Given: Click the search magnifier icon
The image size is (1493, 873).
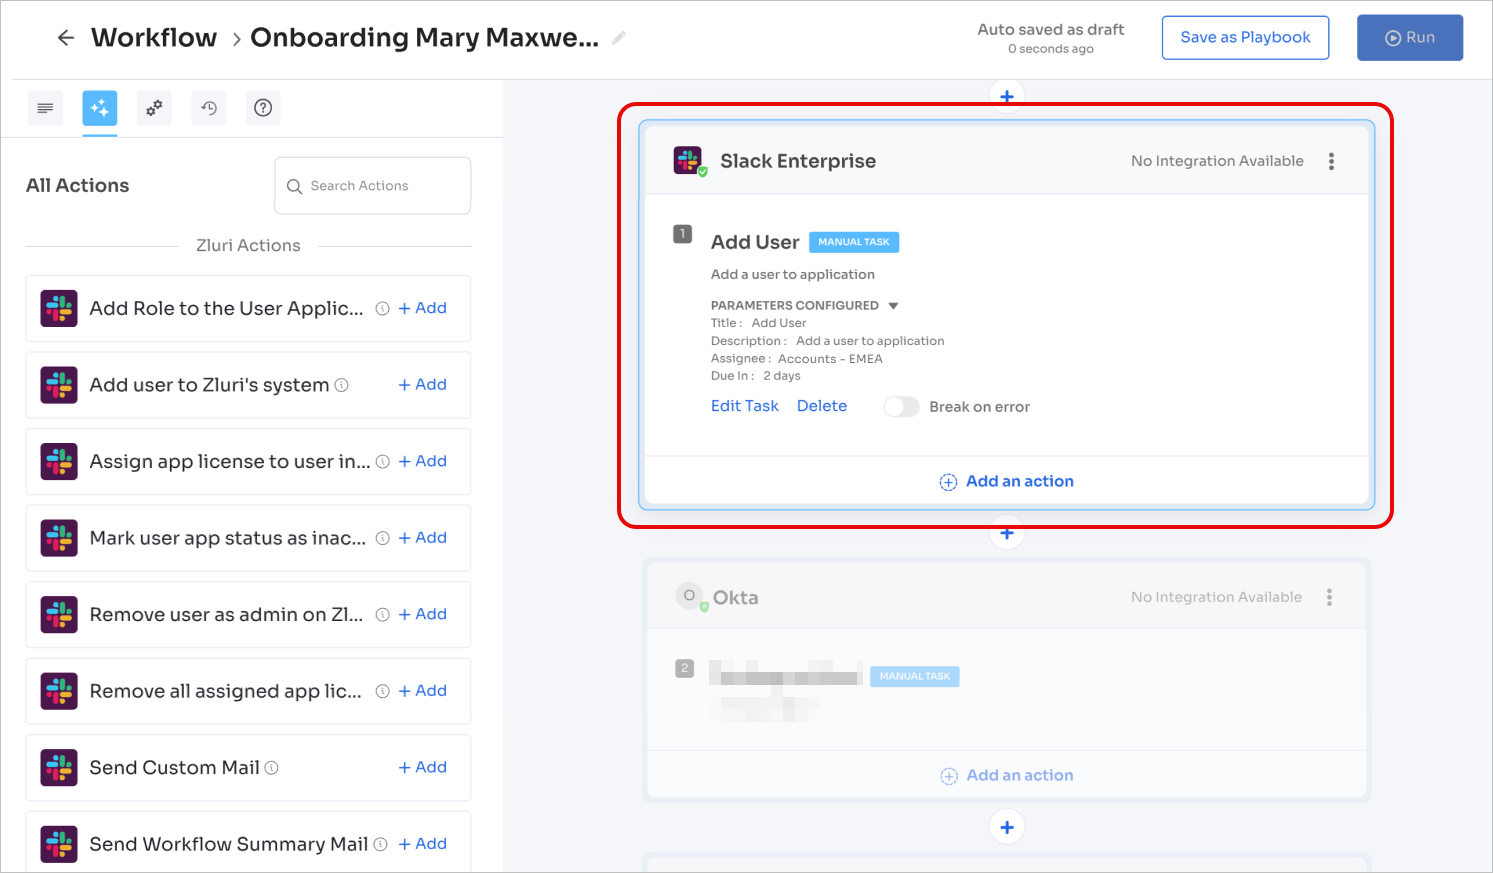Looking at the screenshot, I should (x=294, y=187).
